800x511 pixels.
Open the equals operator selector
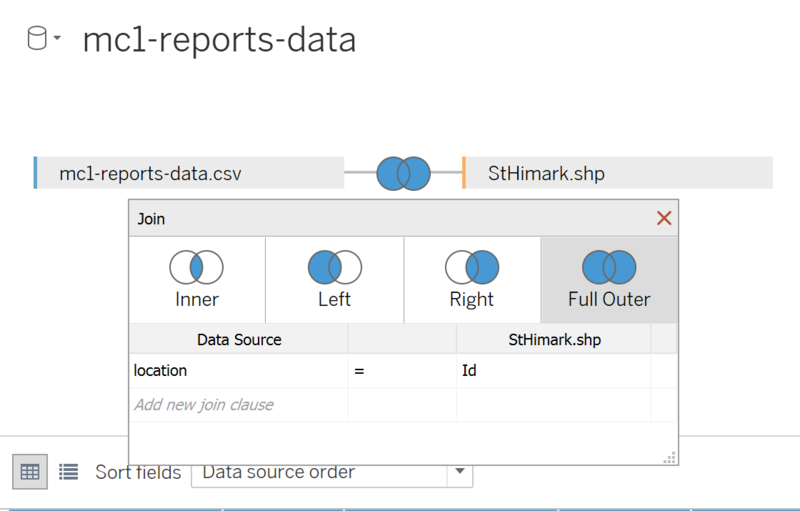point(402,371)
